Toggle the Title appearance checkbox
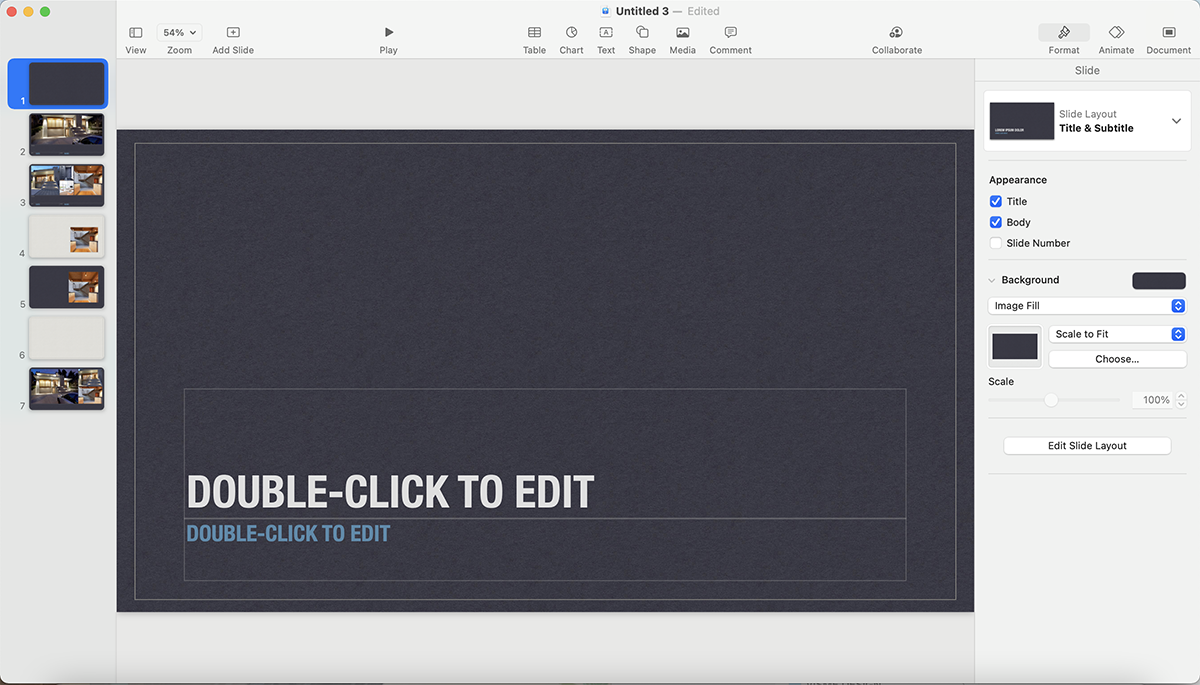Viewport: 1200px width, 685px height. click(996, 201)
